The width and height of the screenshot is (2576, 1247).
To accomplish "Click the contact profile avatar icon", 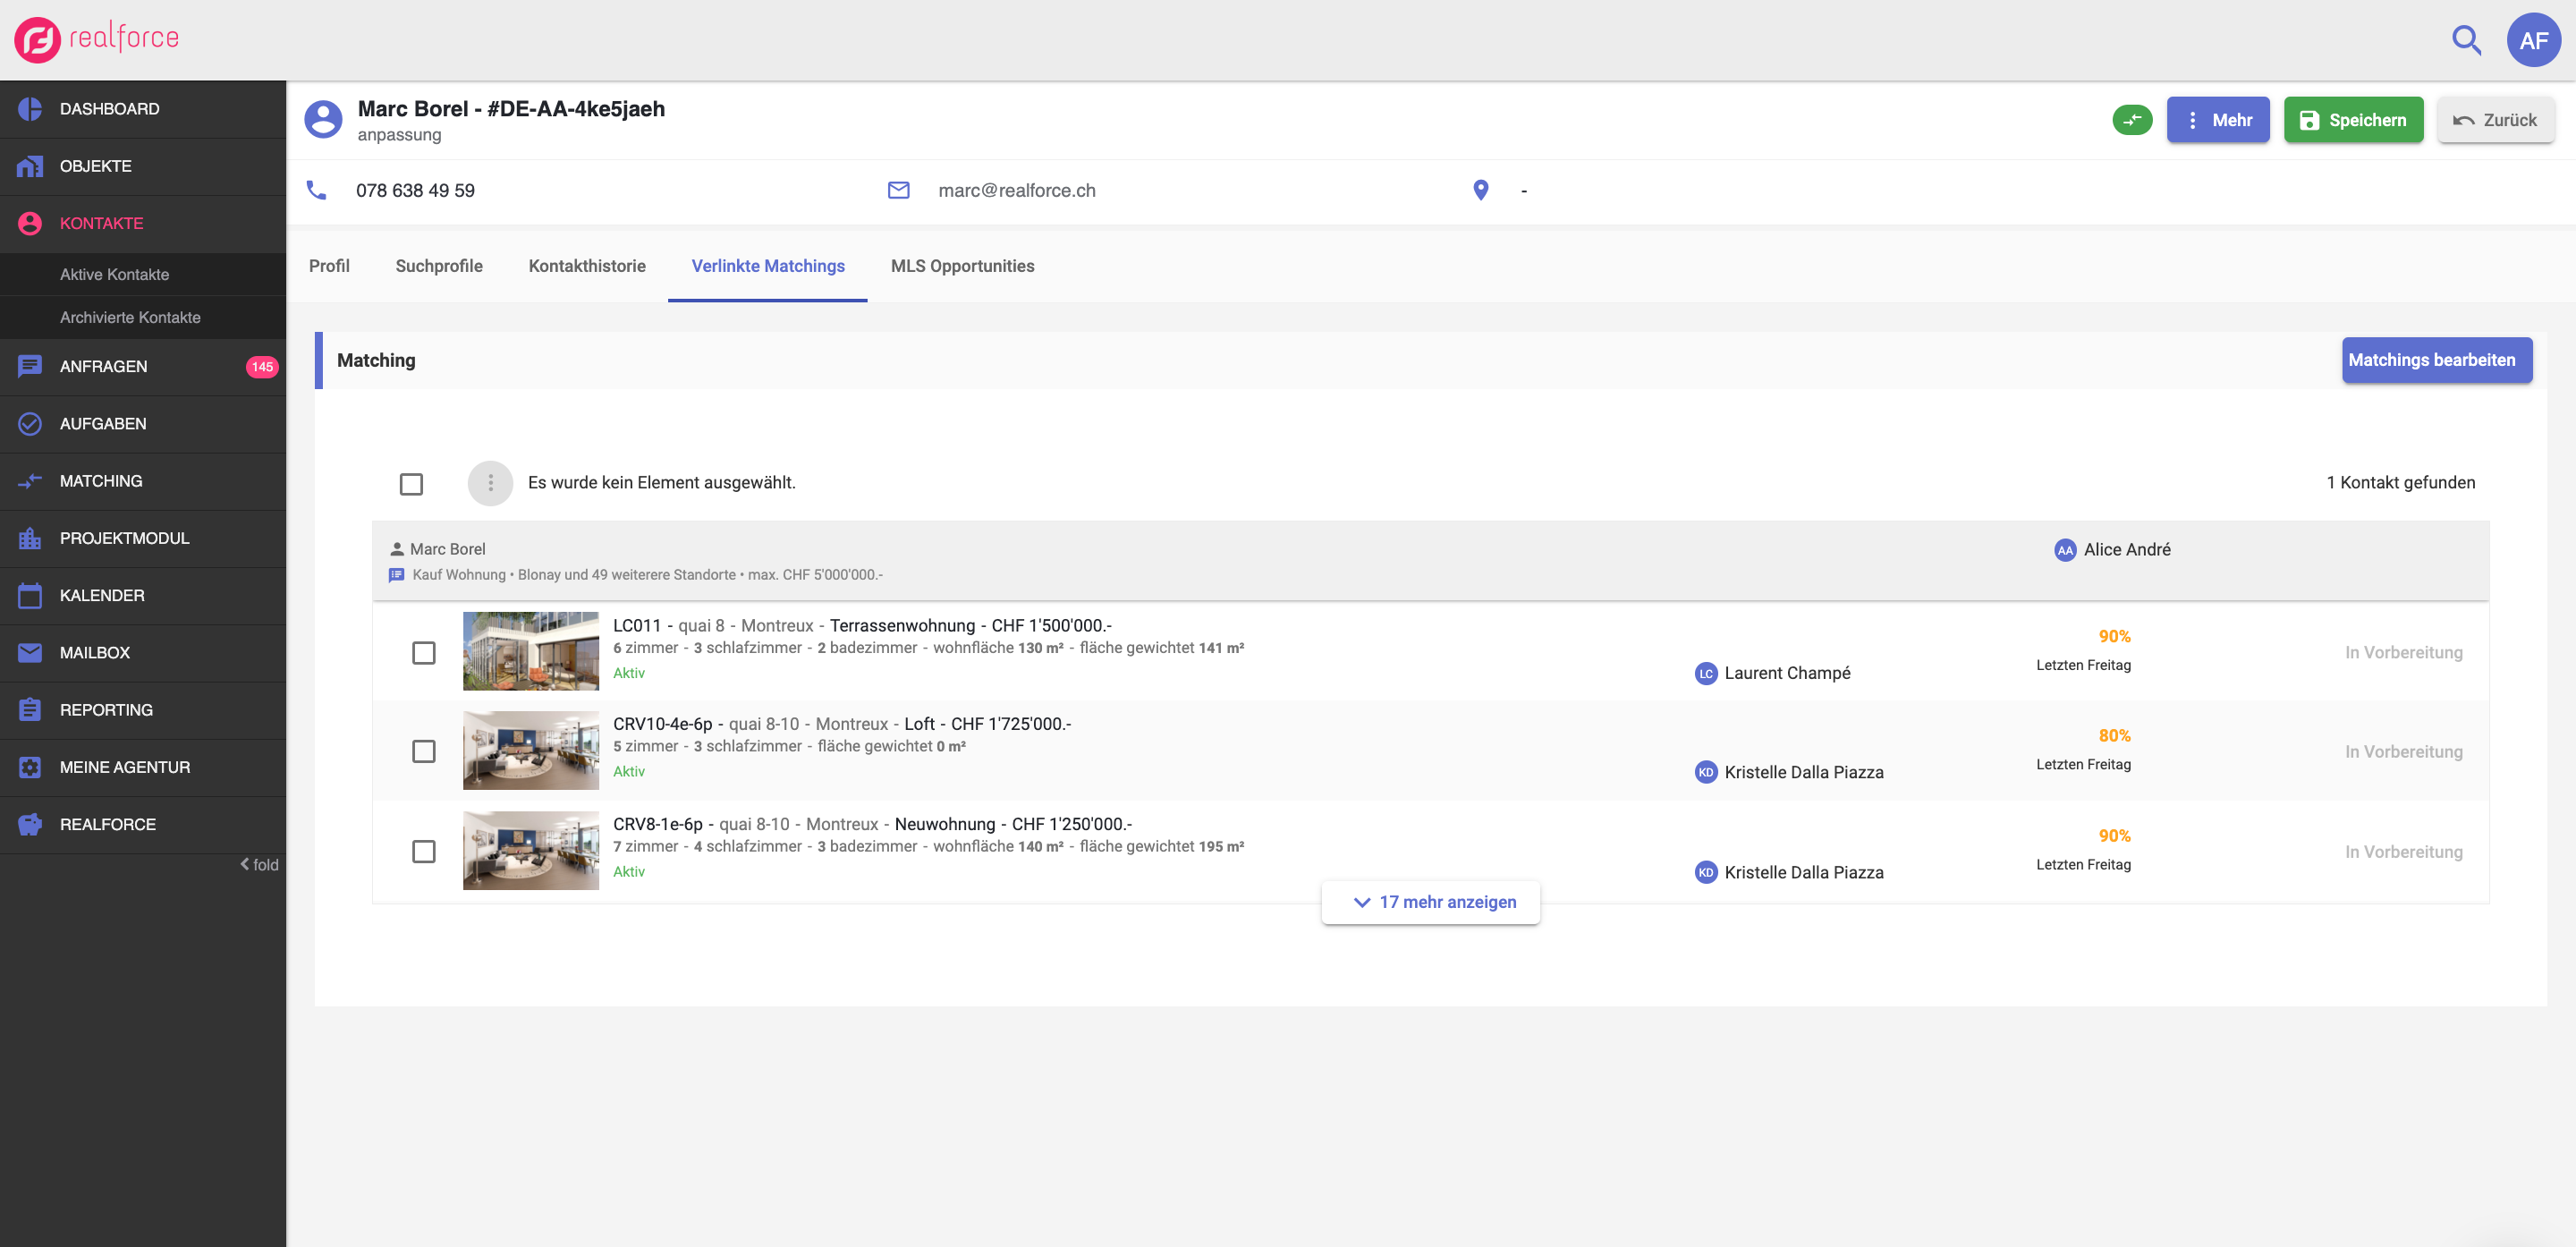I will click(323, 119).
